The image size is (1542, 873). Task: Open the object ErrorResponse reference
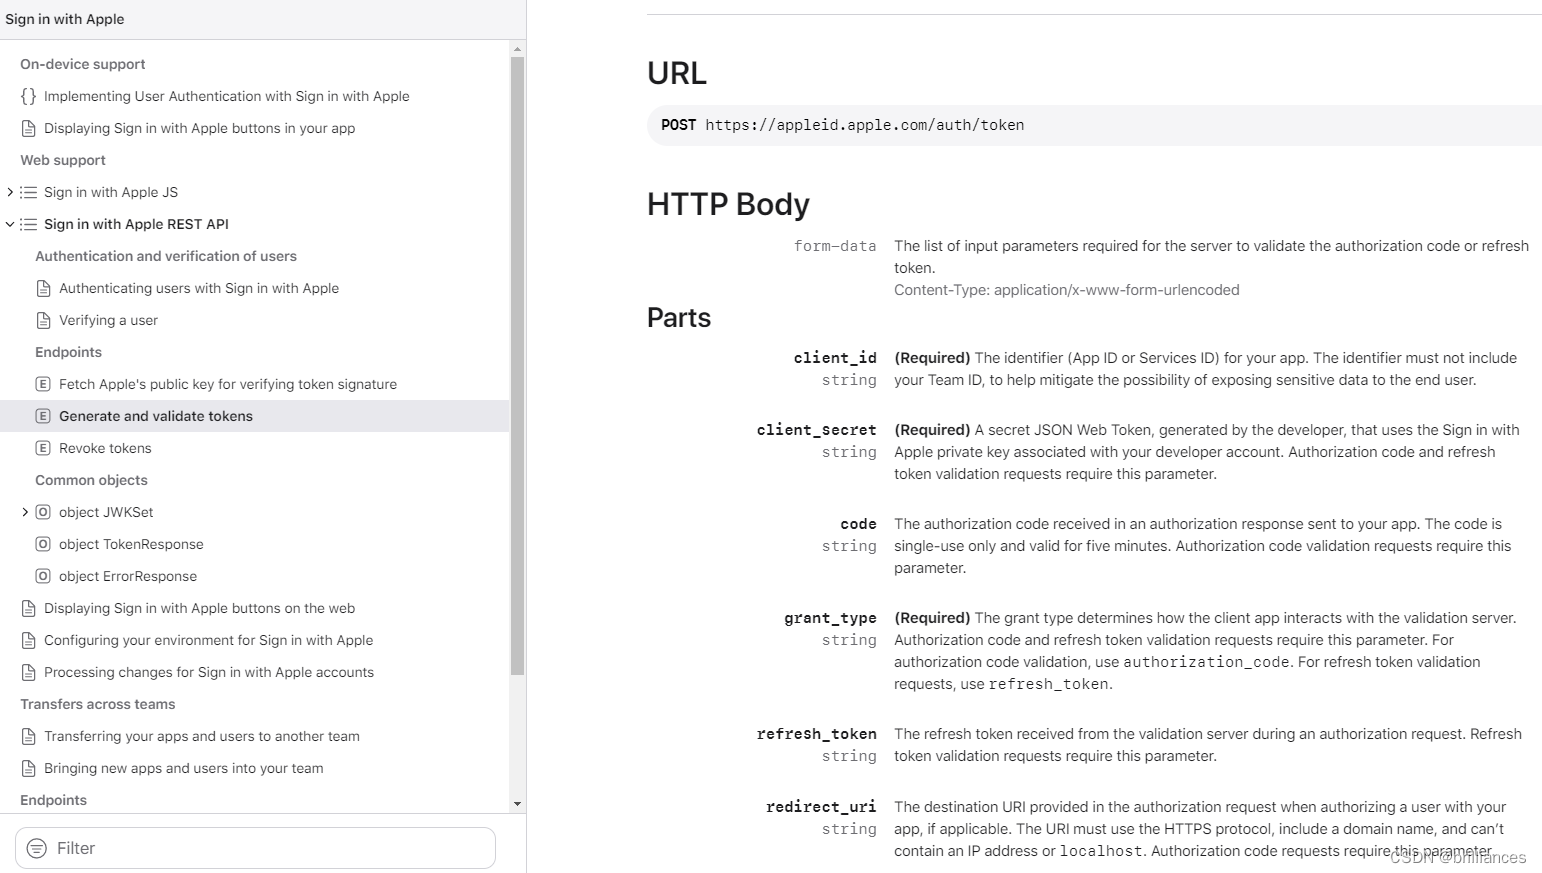(128, 576)
